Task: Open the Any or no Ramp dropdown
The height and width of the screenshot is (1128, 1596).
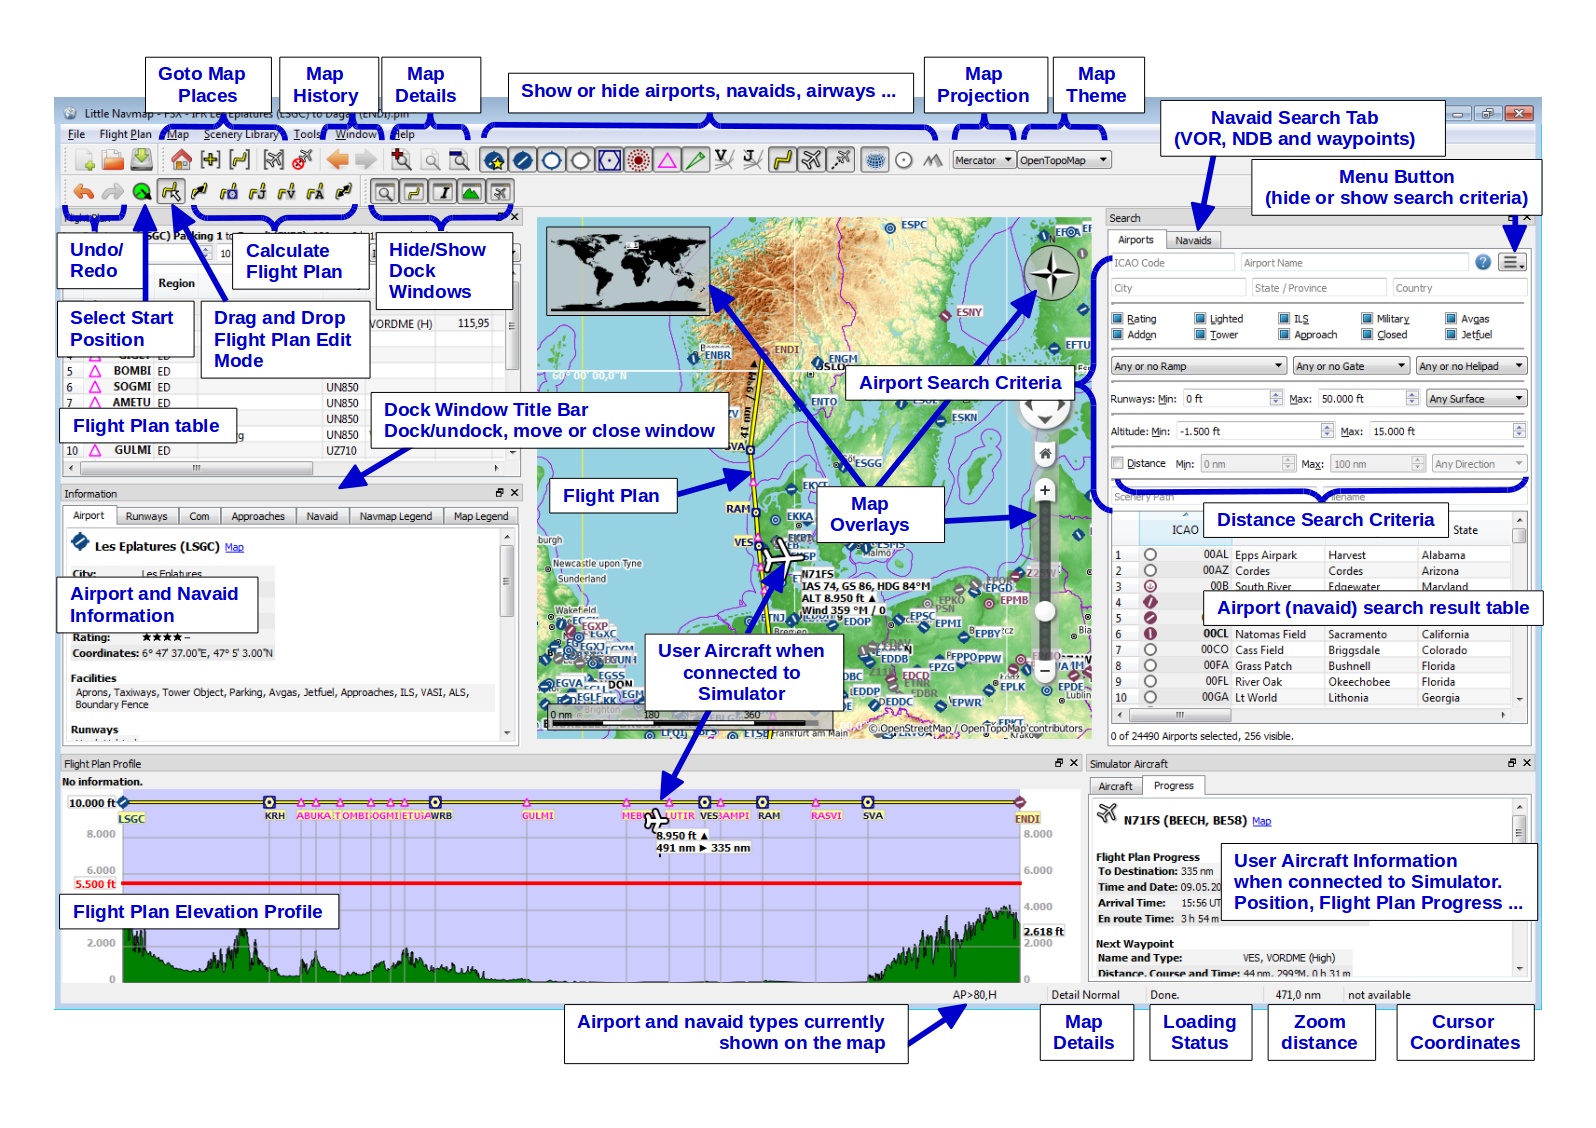Action: 1199,366
